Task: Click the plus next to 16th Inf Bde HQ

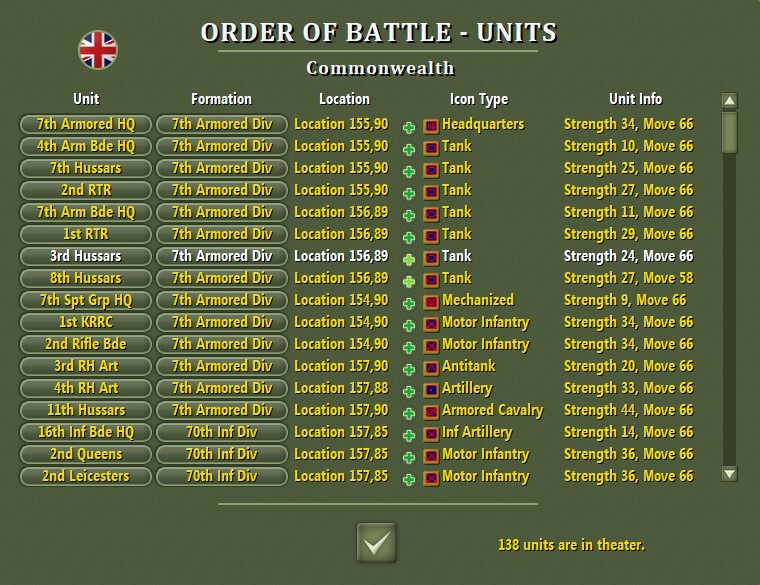Action: point(409,435)
